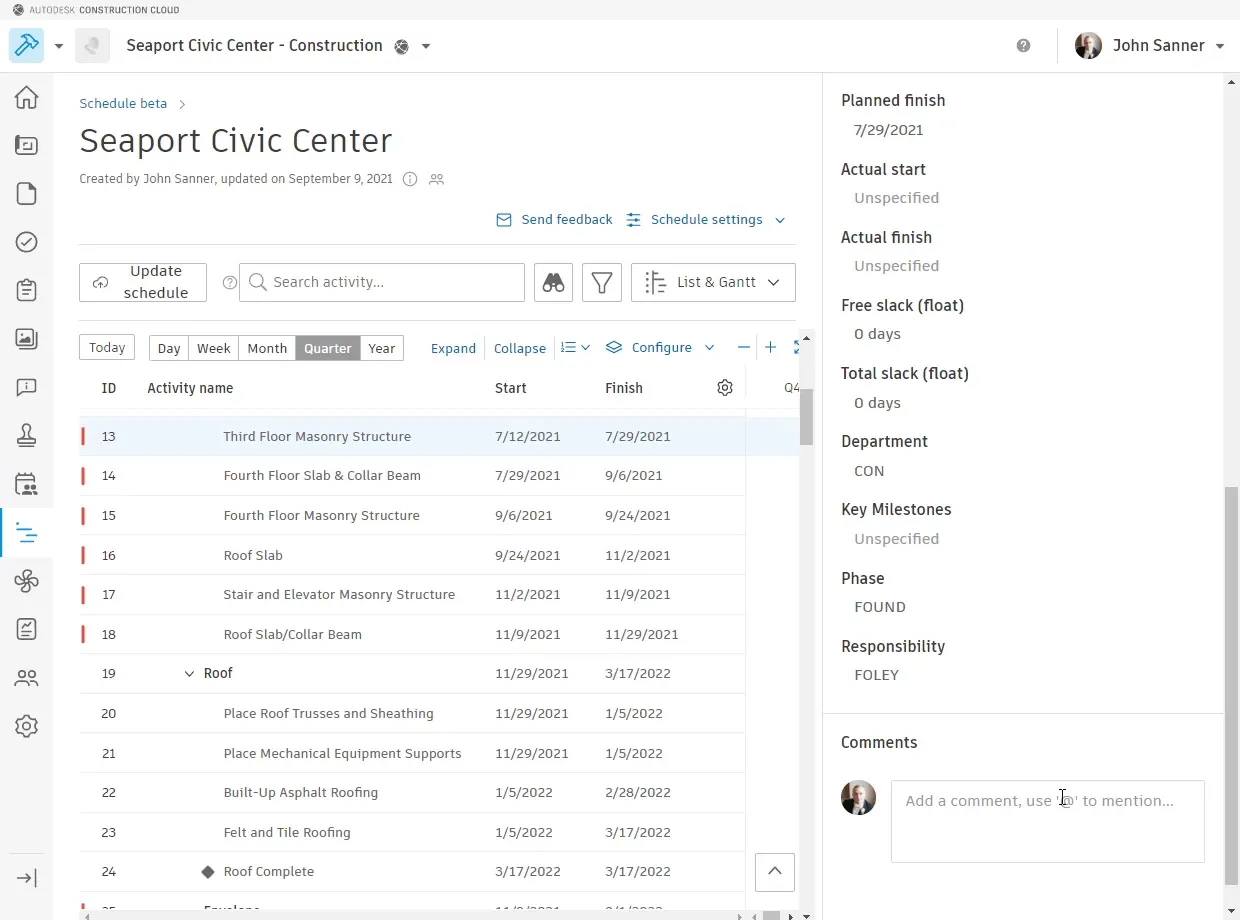Open the Photos icon in sidebar
1240x920 pixels.
(x=26, y=338)
